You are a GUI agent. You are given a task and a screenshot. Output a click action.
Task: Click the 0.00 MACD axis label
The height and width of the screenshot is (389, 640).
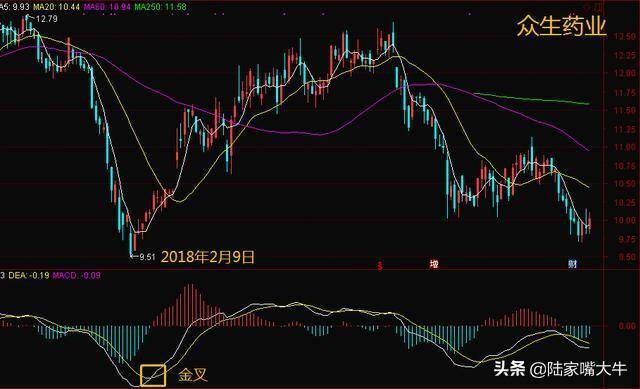click(x=627, y=326)
